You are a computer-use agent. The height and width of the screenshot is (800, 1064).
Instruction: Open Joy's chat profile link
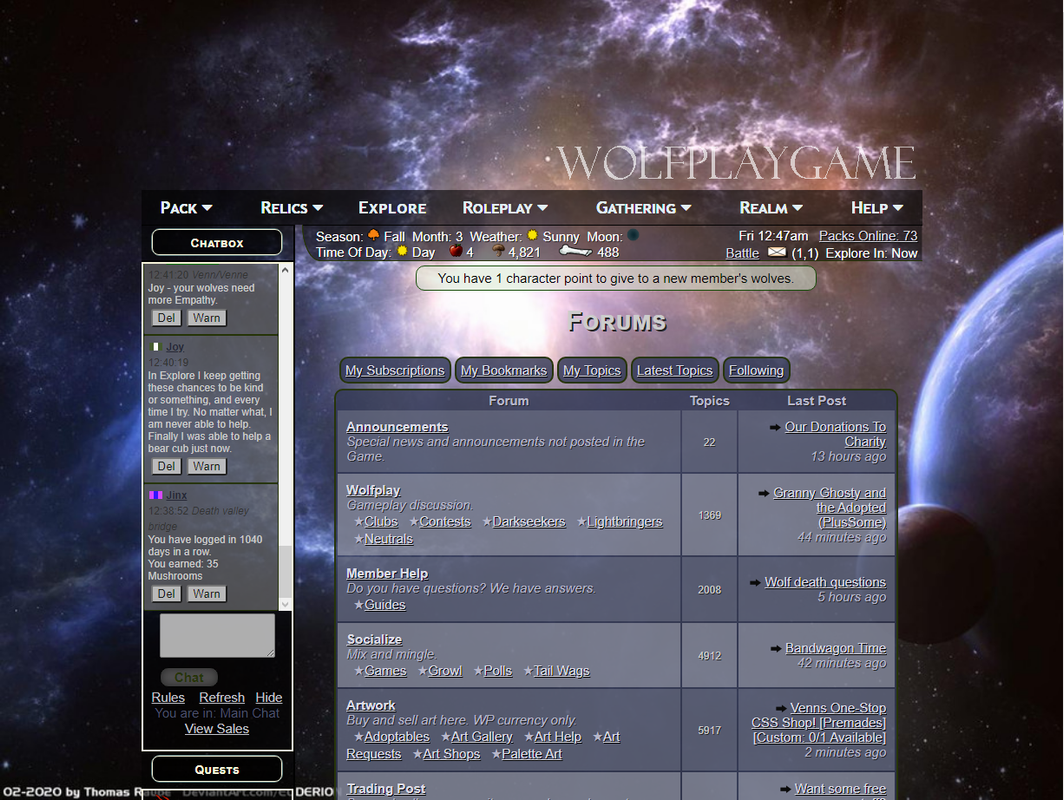(x=175, y=347)
